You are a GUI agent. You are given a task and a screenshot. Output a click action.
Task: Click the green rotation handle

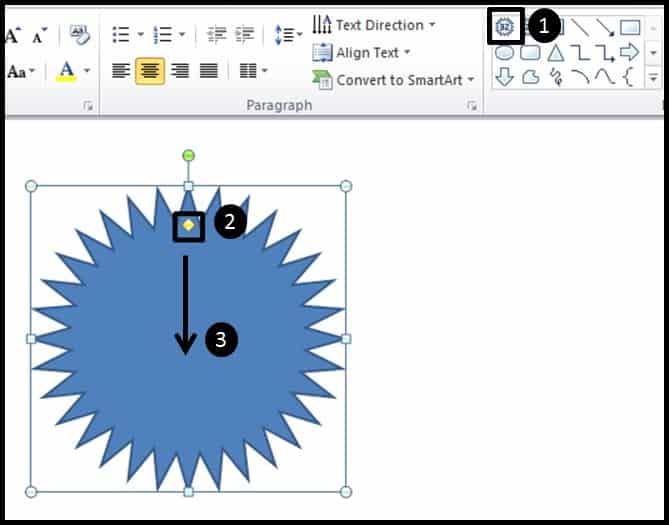188,156
